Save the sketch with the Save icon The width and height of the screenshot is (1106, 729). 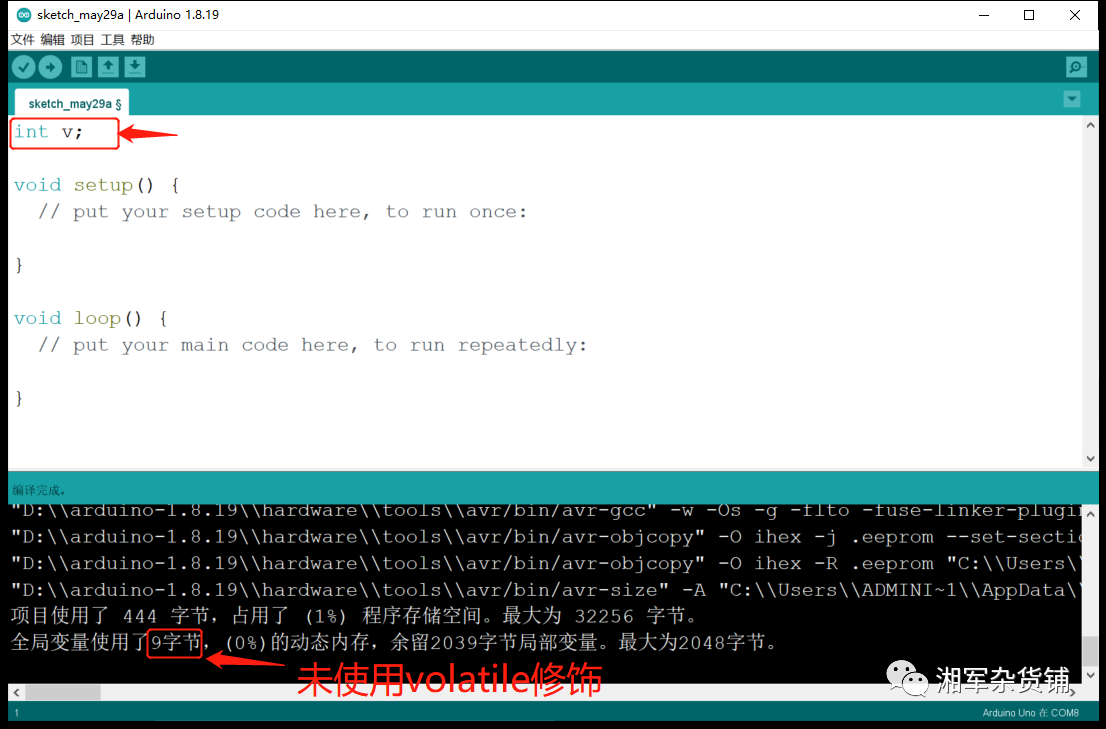pos(135,67)
